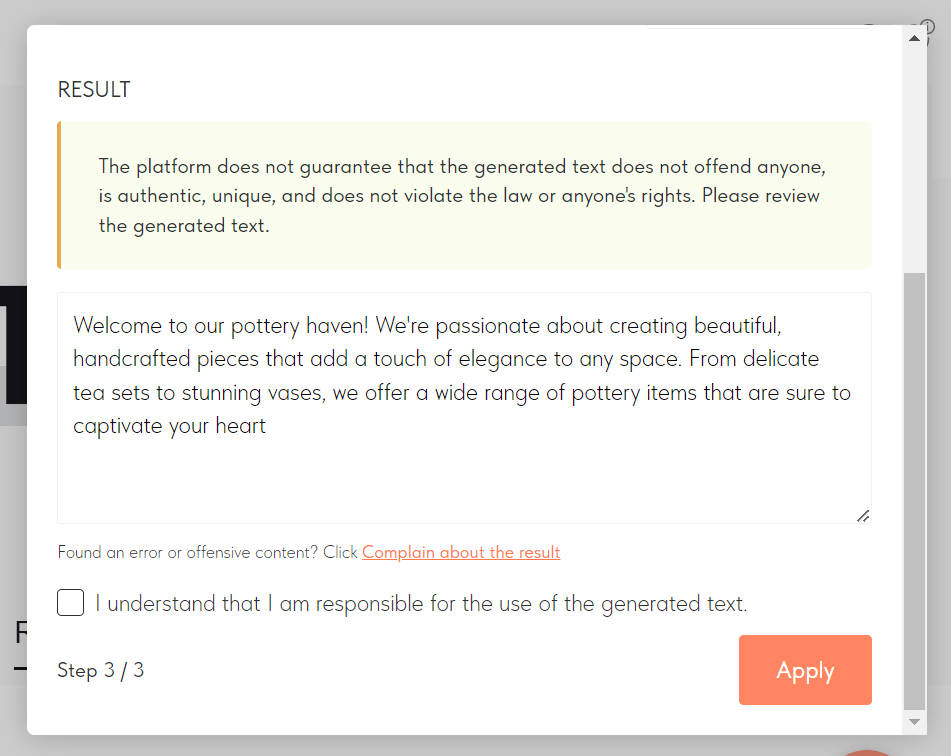
Task: Click the yellow platform disclaimer notice
Action: click(464, 195)
